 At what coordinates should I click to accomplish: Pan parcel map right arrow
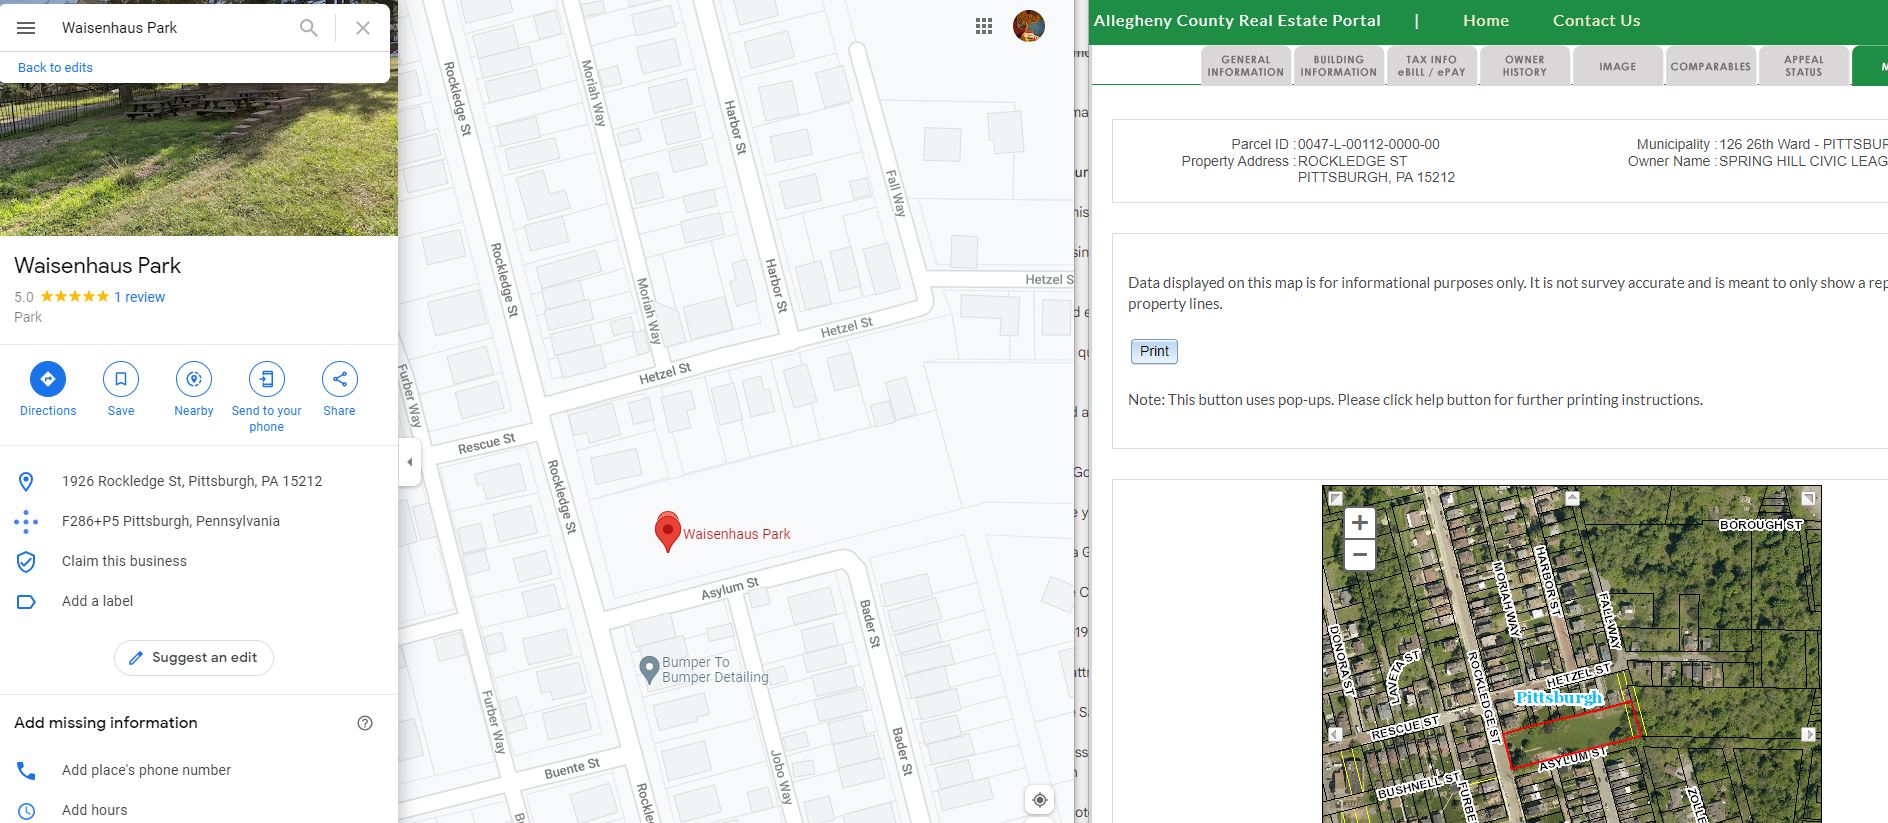pyautogui.click(x=1808, y=734)
